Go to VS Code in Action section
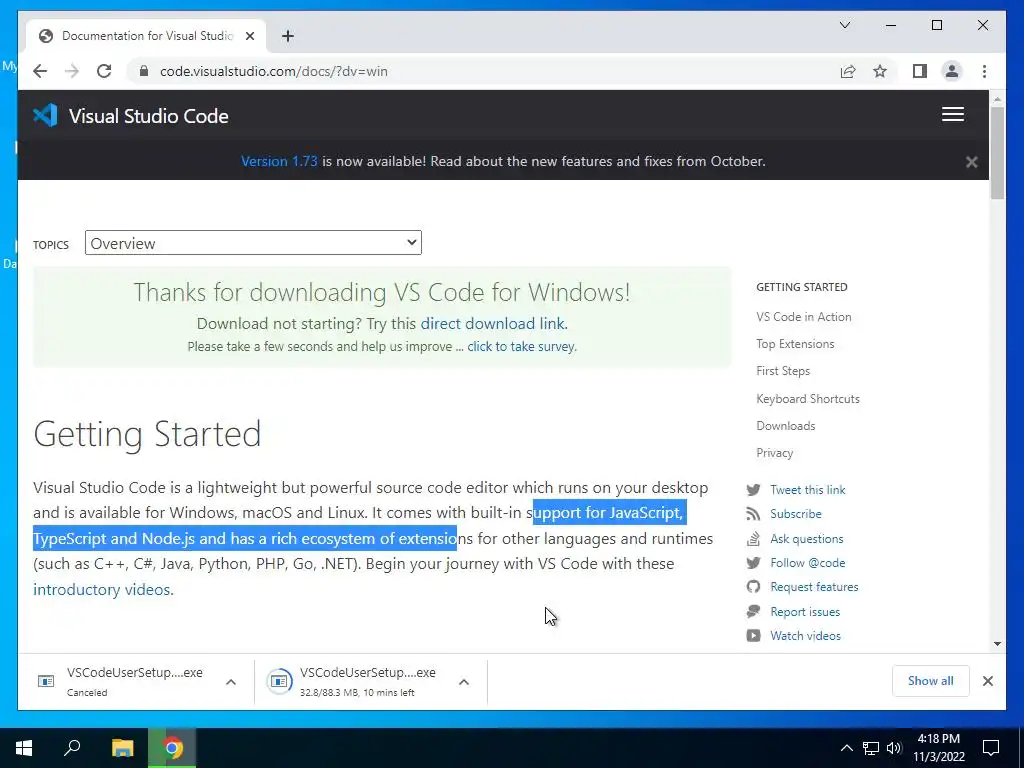This screenshot has height=768, width=1024. coord(803,317)
